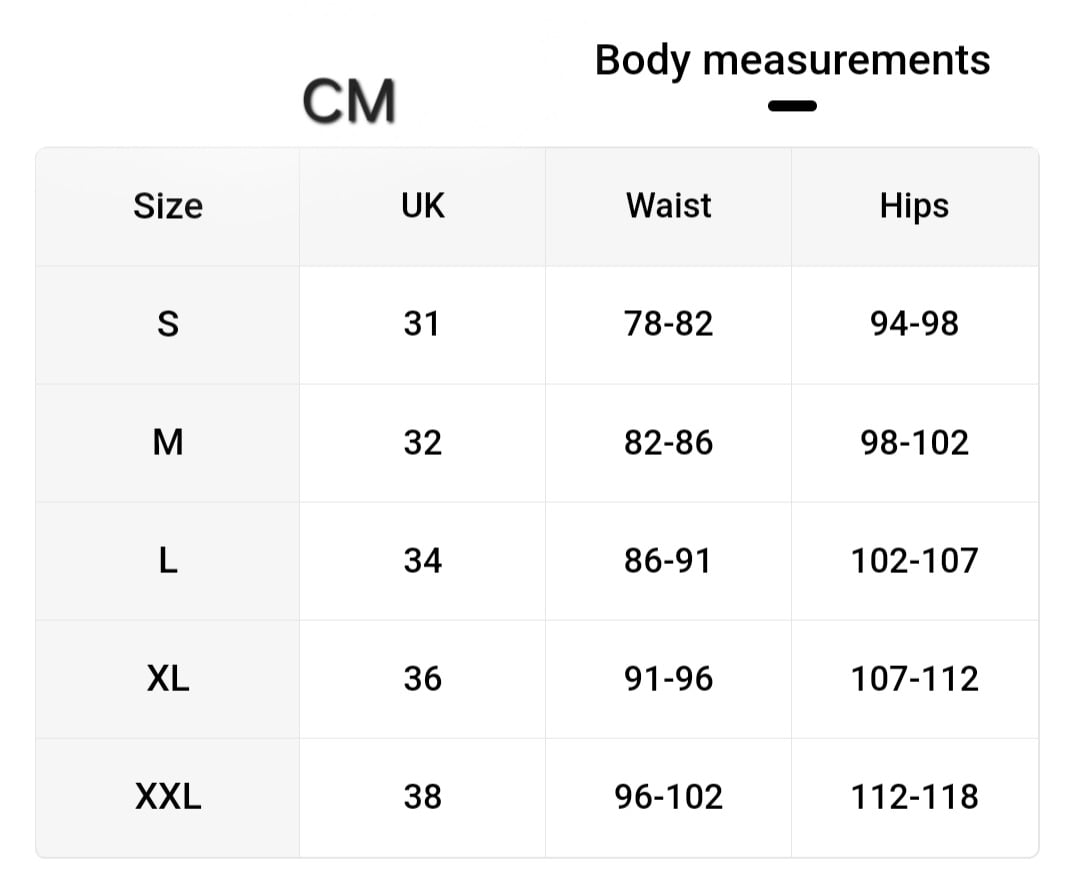Click the Size column header

[168, 206]
